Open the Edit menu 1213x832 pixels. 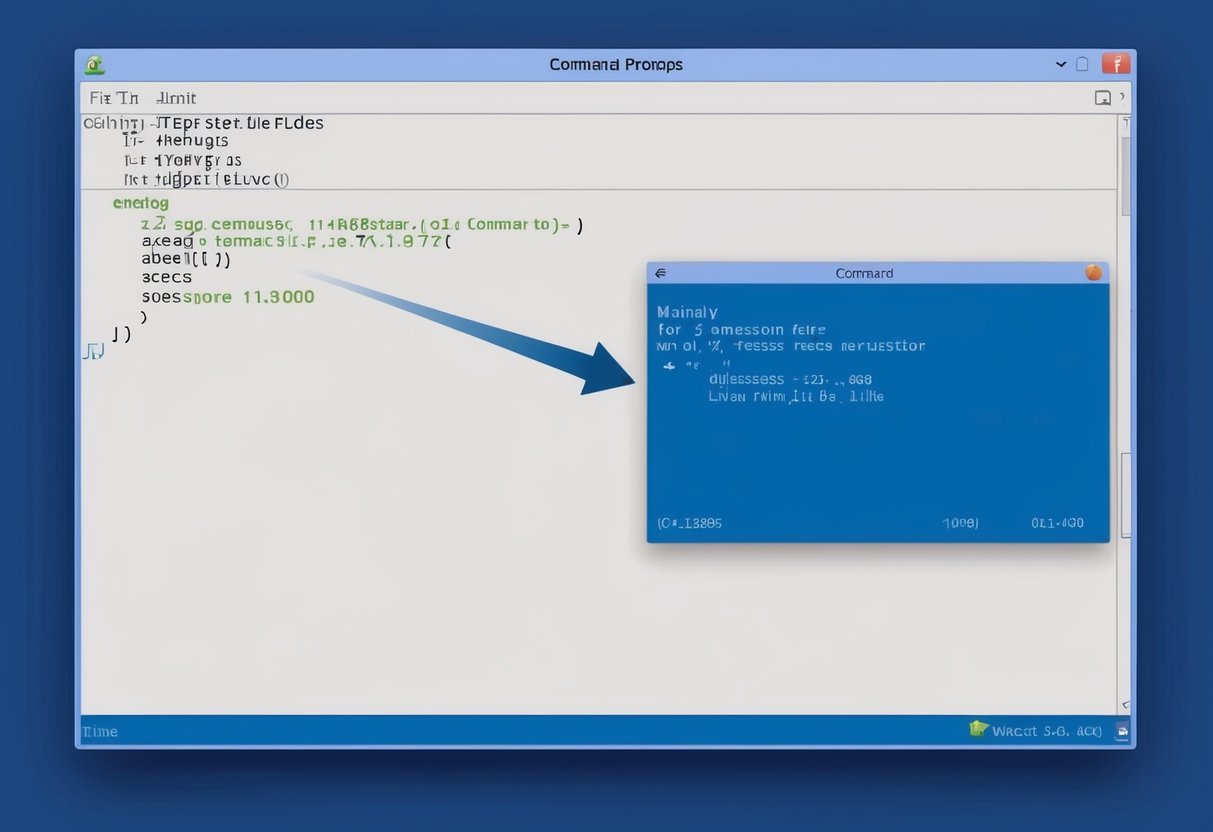pos(175,97)
